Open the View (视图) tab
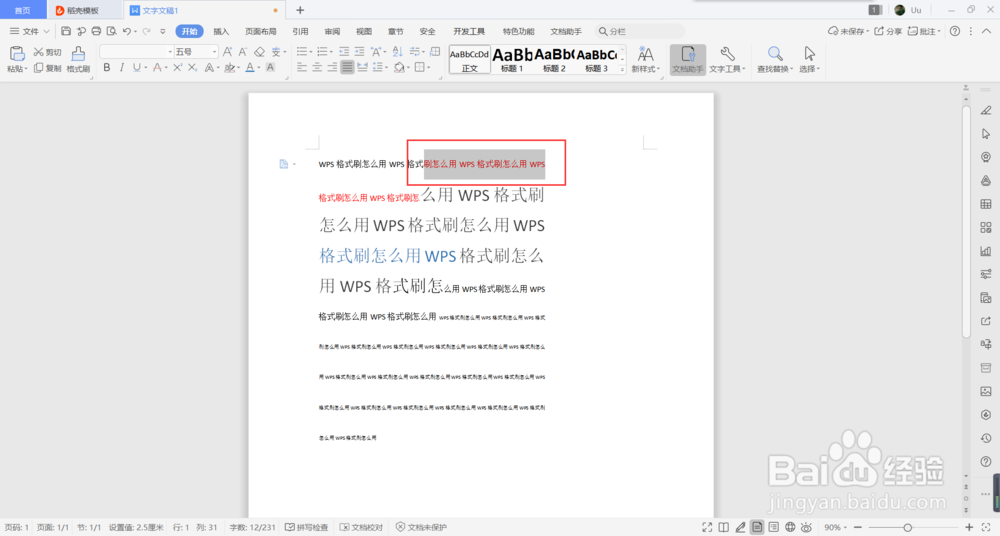Screen dimensions: 1000x536 click(364, 31)
